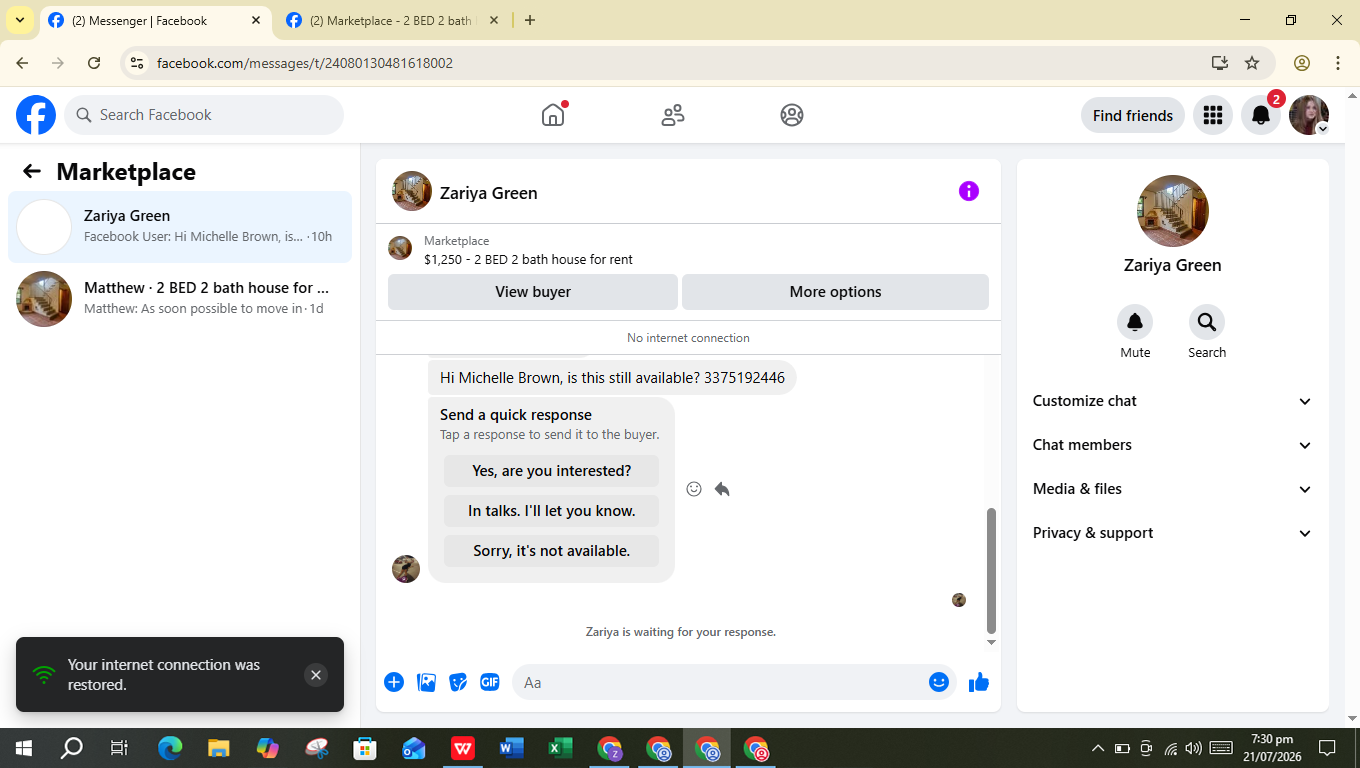Open the taskbar volume control
1360x768 pixels.
[x=1193, y=748]
